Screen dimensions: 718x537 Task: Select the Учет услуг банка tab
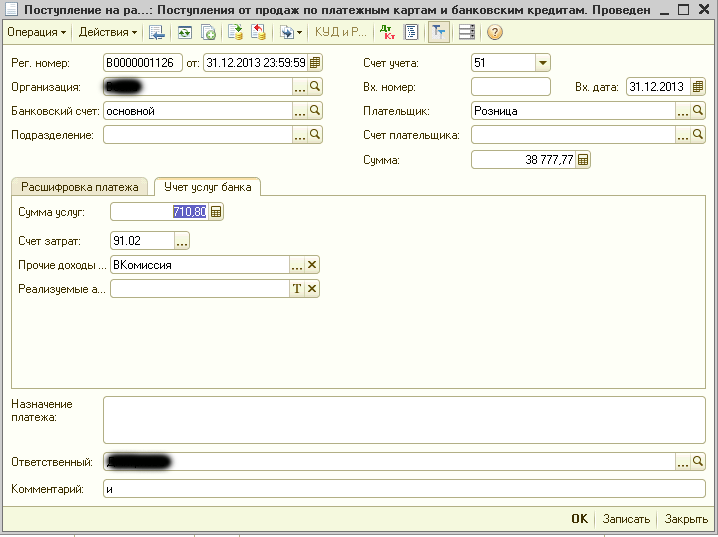207,186
